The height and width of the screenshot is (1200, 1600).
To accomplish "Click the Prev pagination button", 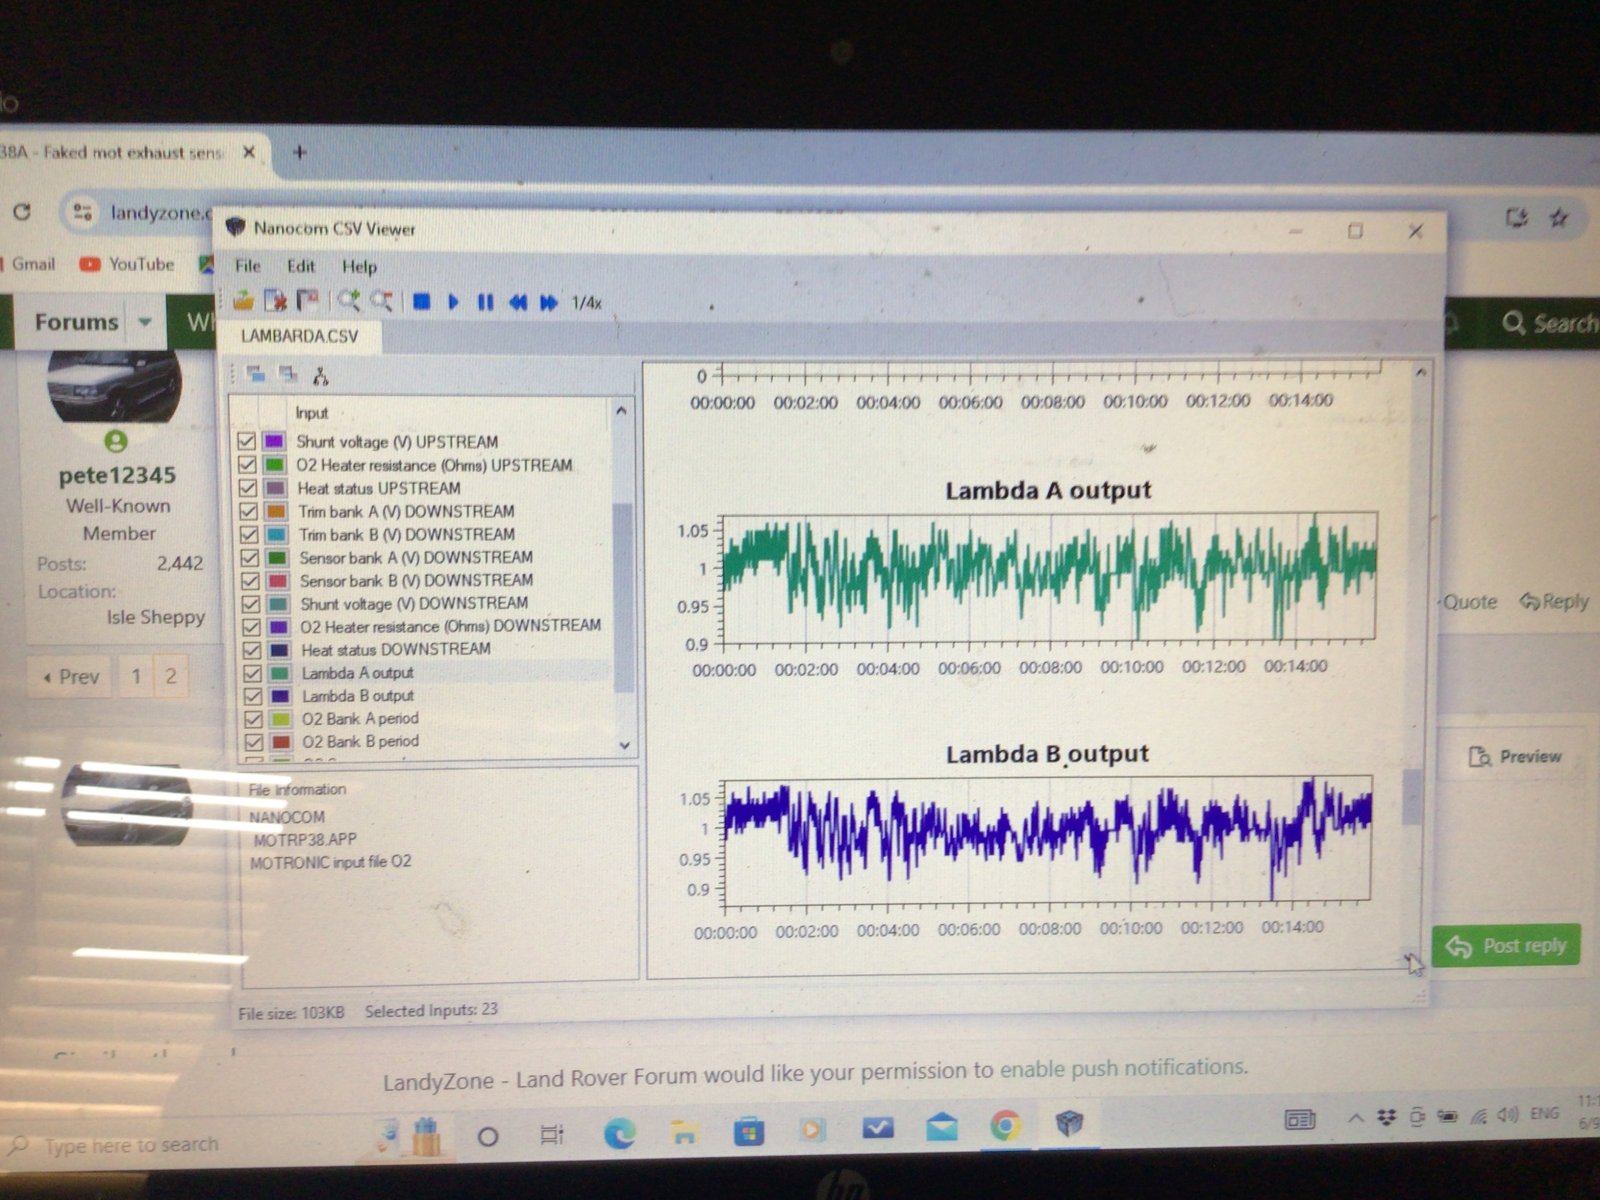I will 70,677.
